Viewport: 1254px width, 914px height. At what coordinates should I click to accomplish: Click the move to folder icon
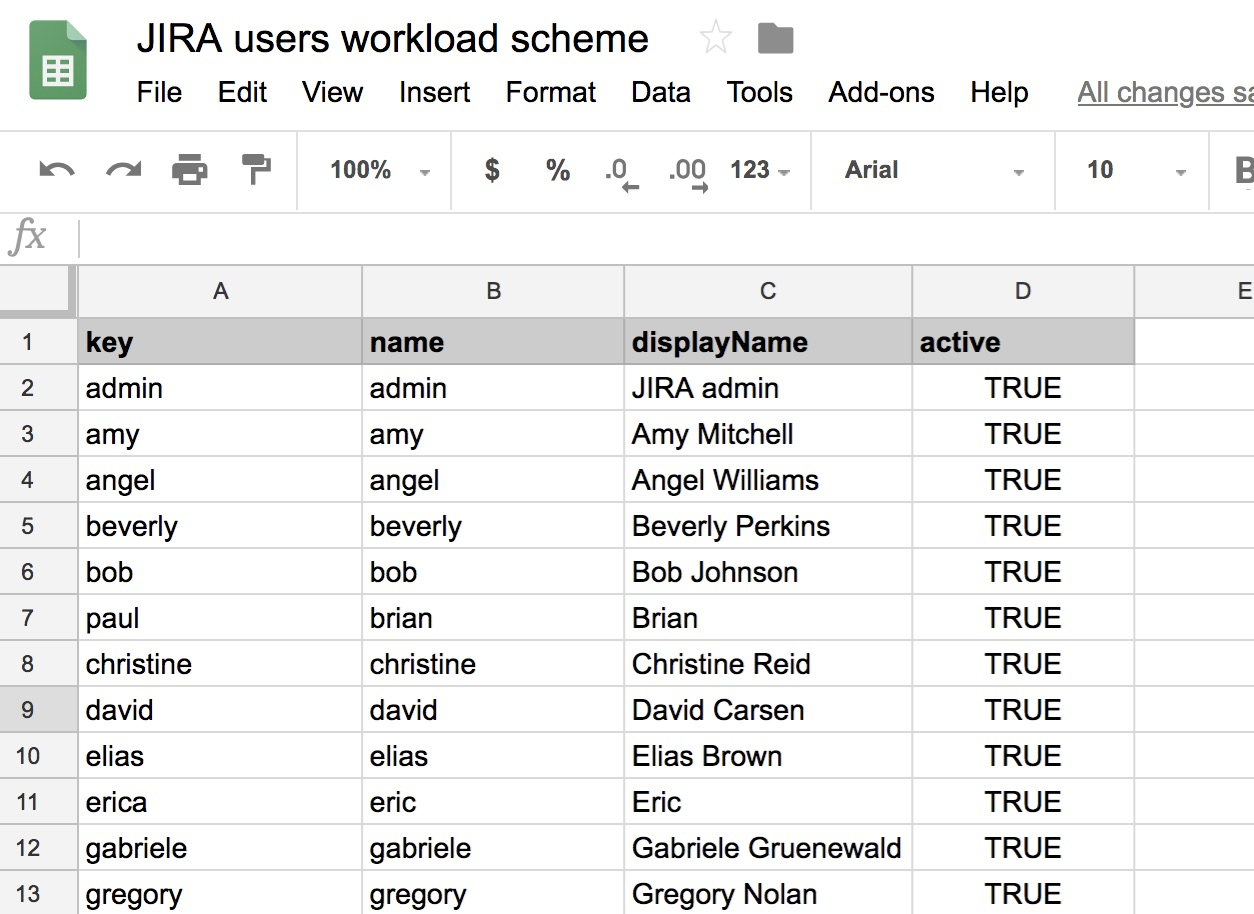(x=775, y=39)
